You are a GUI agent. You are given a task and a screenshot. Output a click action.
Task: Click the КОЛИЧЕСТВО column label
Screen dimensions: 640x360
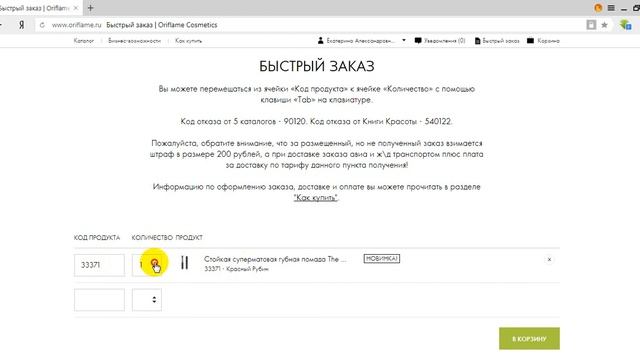click(152, 238)
